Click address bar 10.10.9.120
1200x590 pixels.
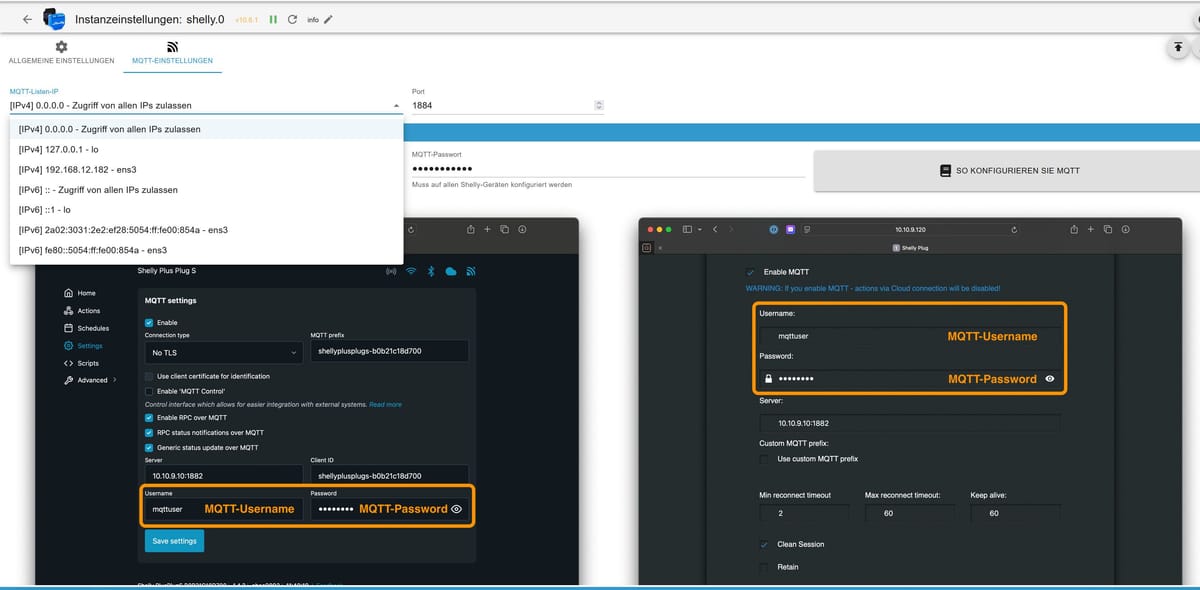tap(910, 229)
